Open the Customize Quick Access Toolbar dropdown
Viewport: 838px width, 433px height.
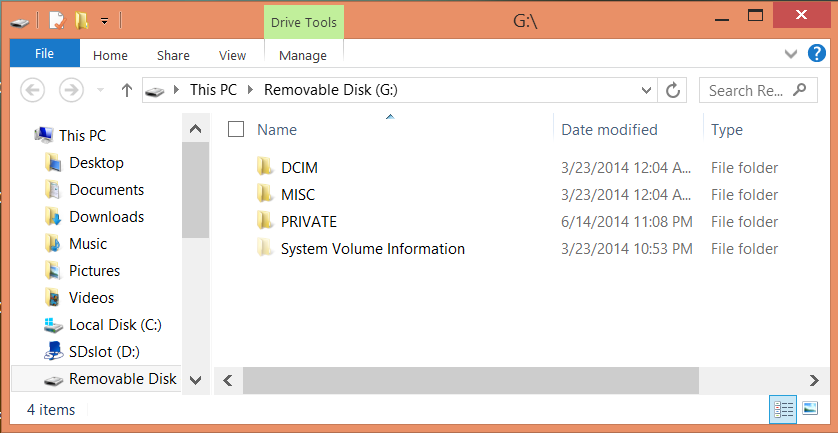tap(104, 21)
